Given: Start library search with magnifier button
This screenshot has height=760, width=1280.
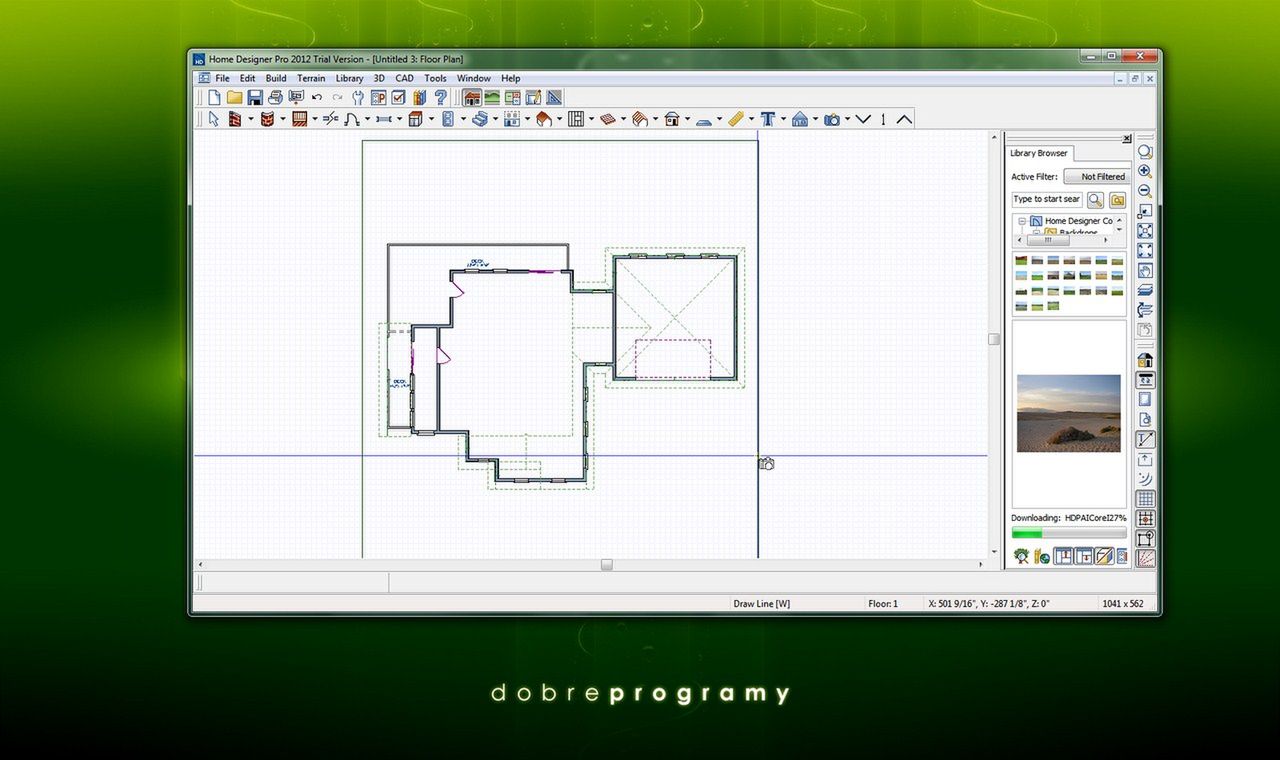Looking at the screenshot, I should click(1096, 200).
